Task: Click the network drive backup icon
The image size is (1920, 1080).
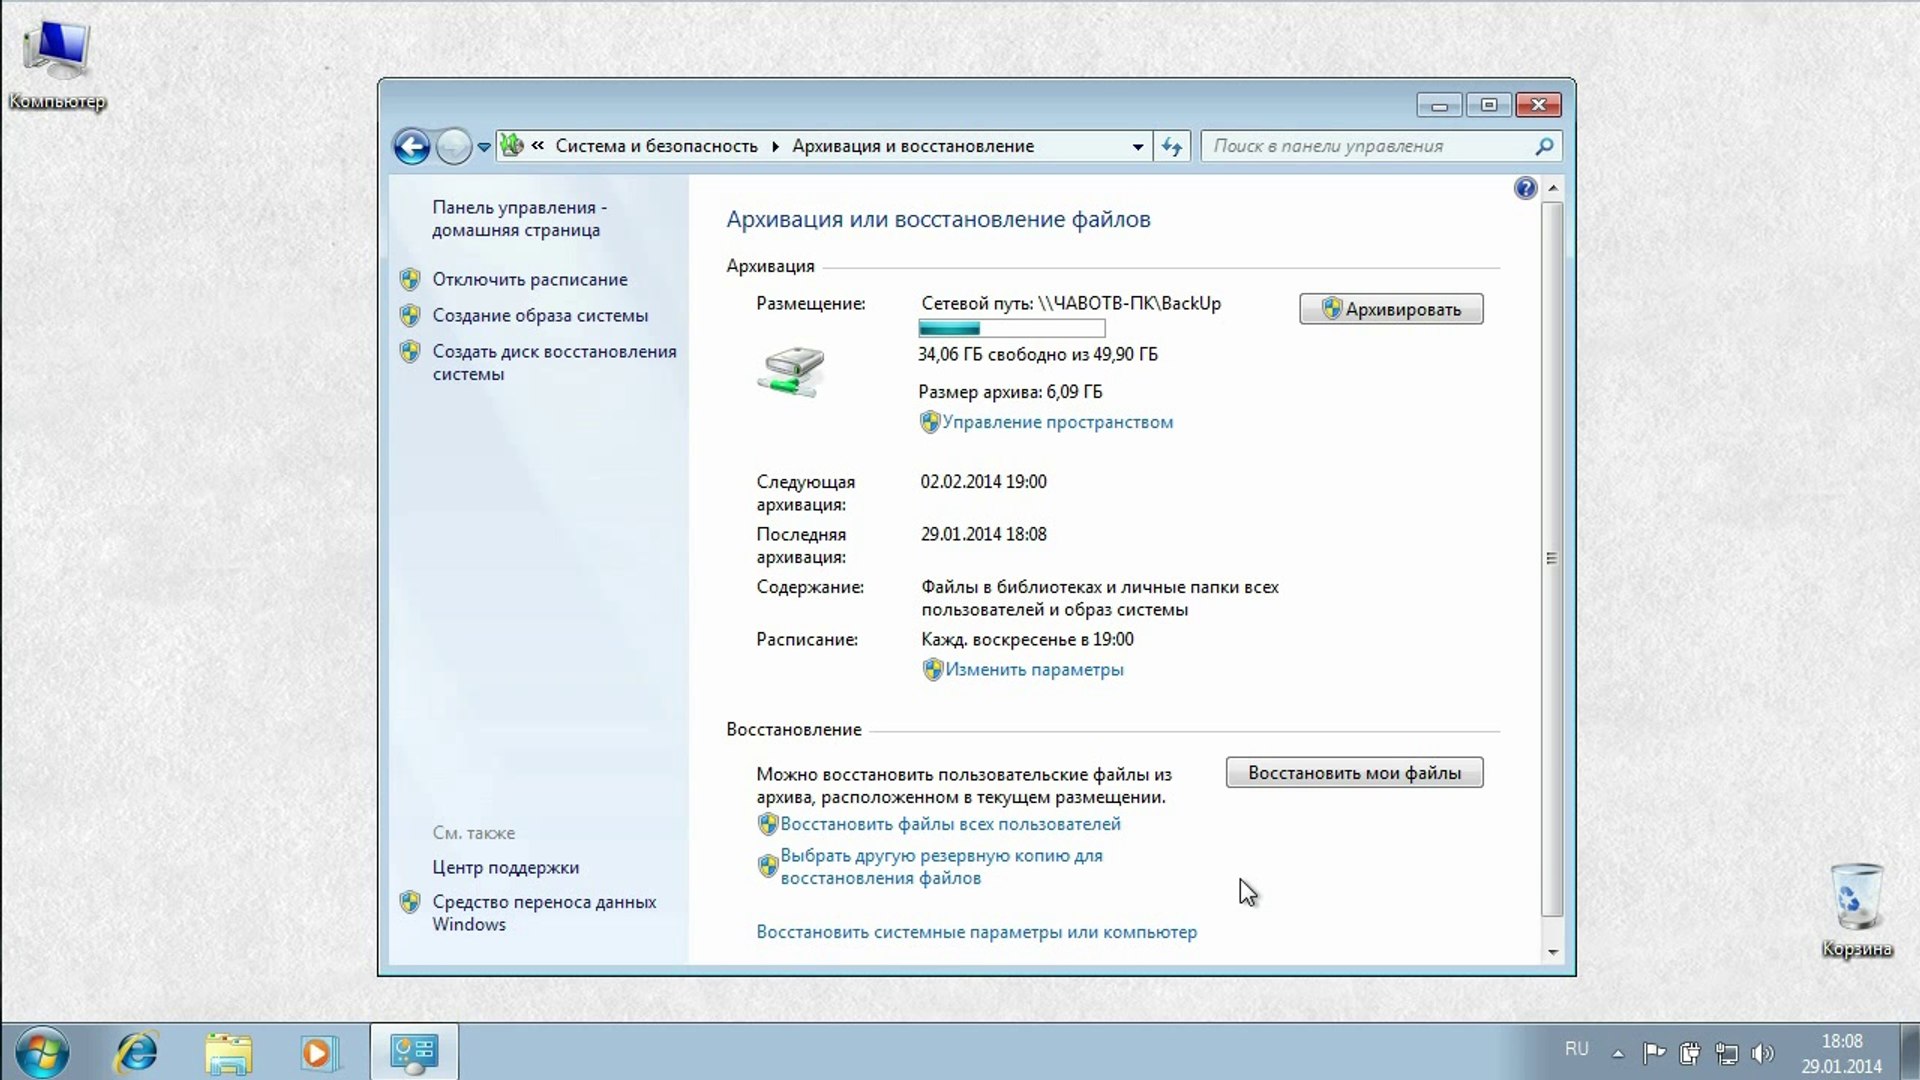Action: pos(791,371)
